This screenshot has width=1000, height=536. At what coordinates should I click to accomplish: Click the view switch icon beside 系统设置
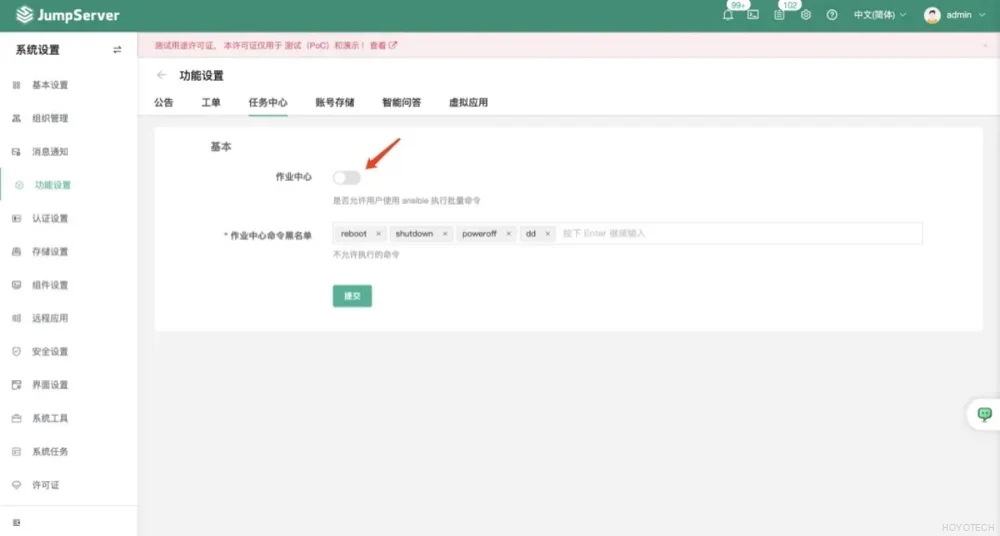(117, 50)
